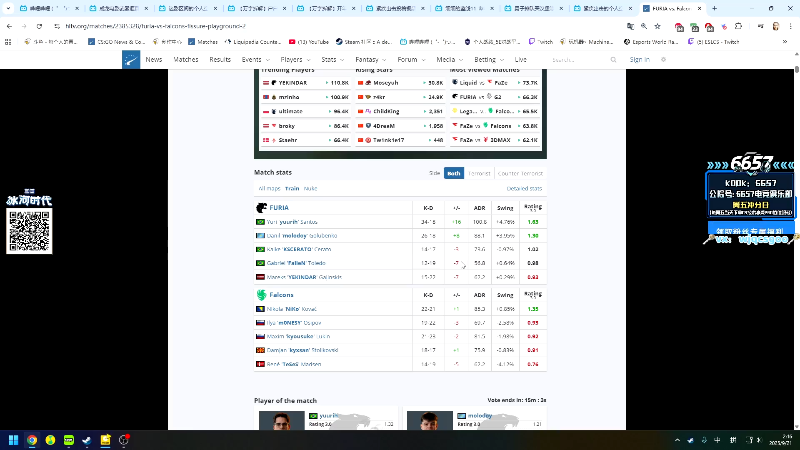800x450 pixels.
Task: Select the Counter-Terrorist side filter
Action: click(520, 173)
